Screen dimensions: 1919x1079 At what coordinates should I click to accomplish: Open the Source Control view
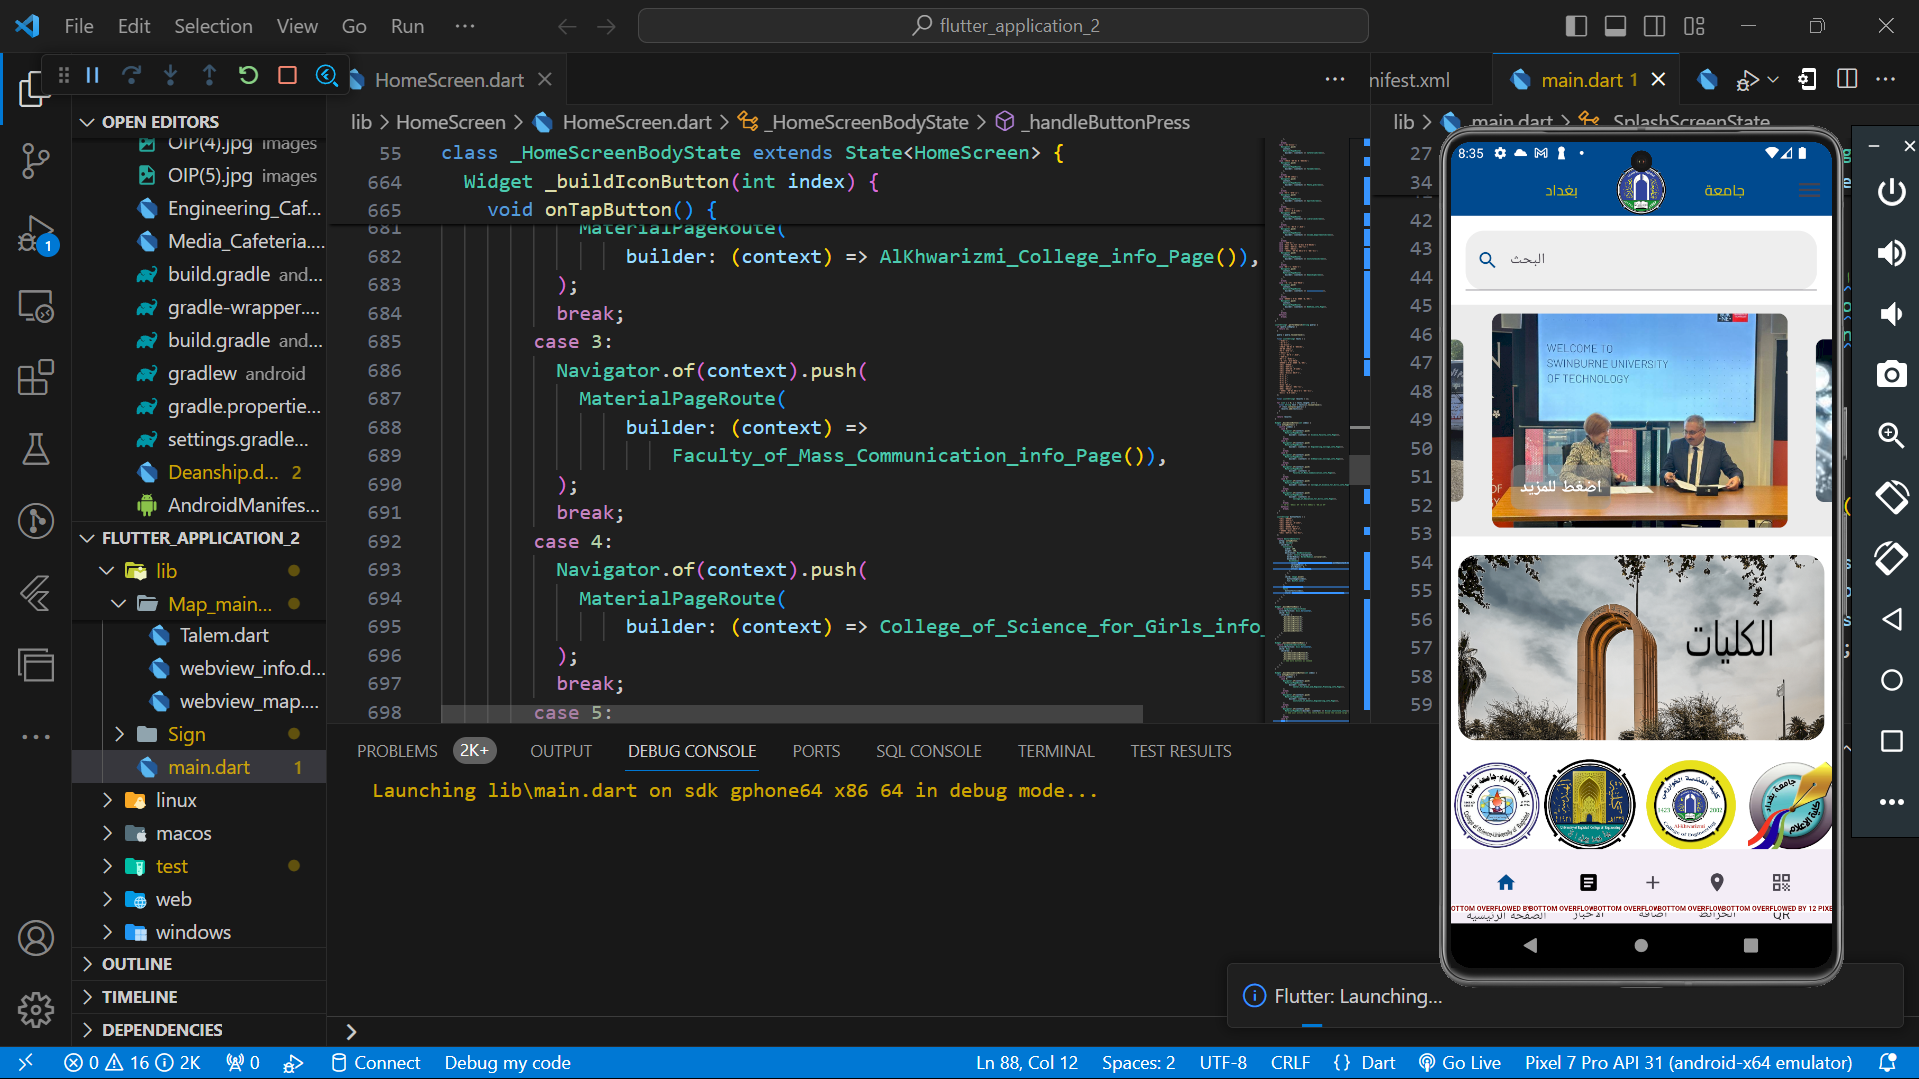35,160
